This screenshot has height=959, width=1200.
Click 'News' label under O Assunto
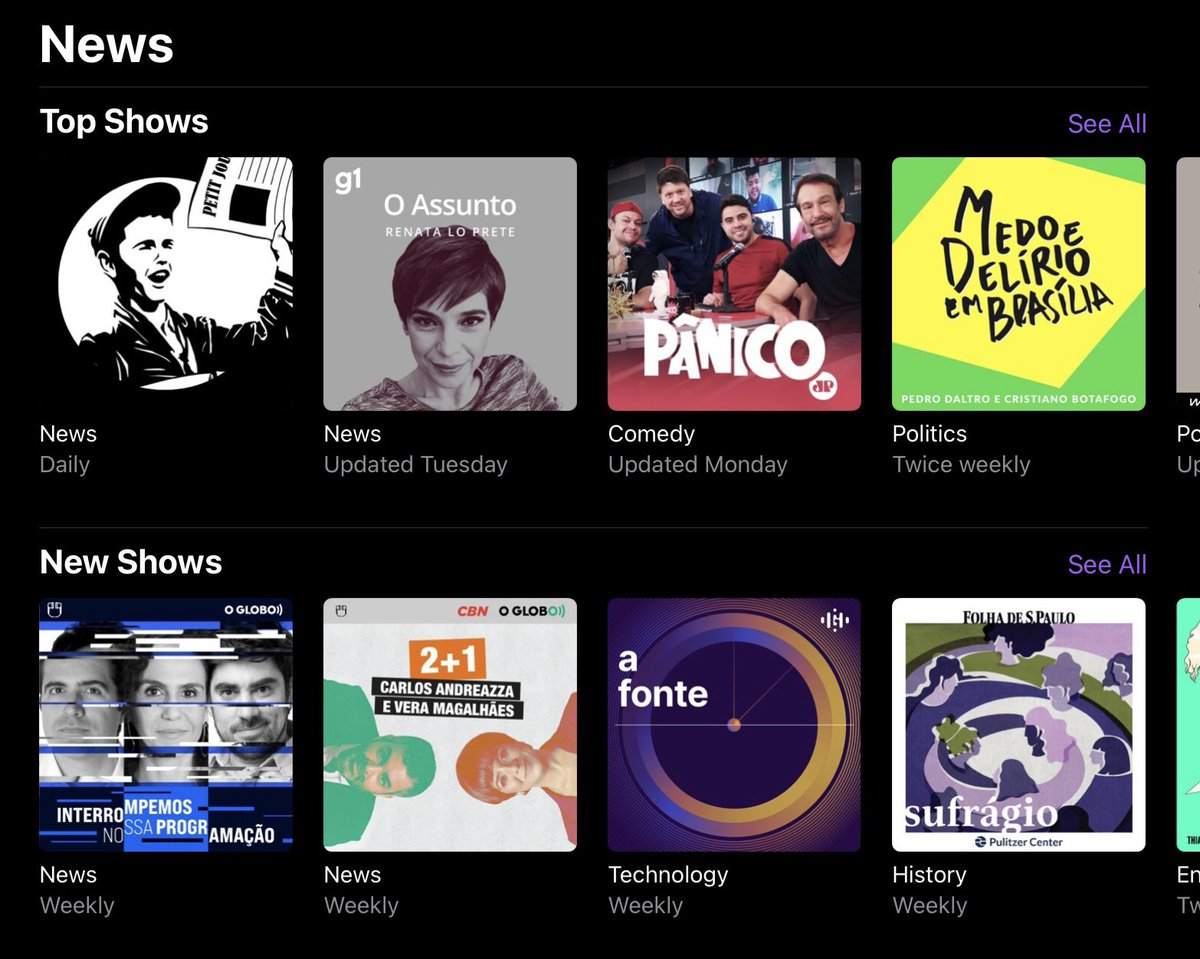pyautogui.click(x=353, y=434)
